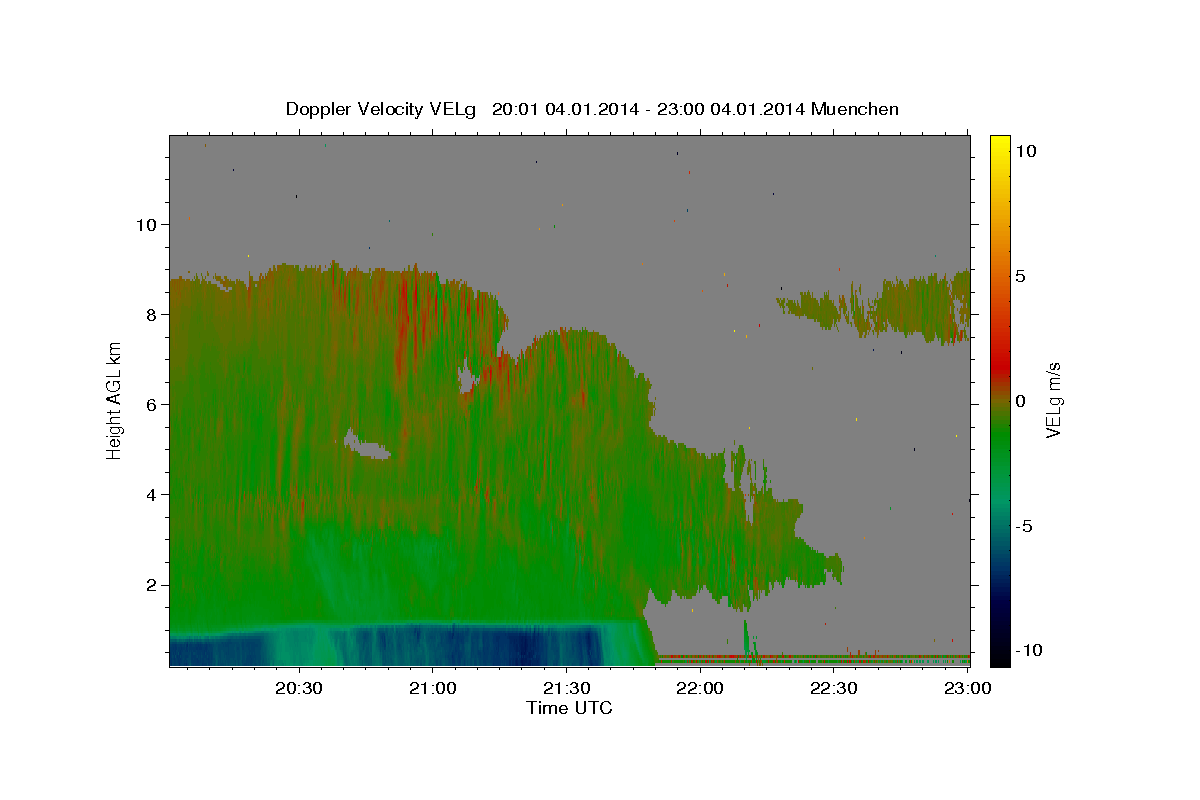Click the 21:30 time tick label

click(566, 688)
